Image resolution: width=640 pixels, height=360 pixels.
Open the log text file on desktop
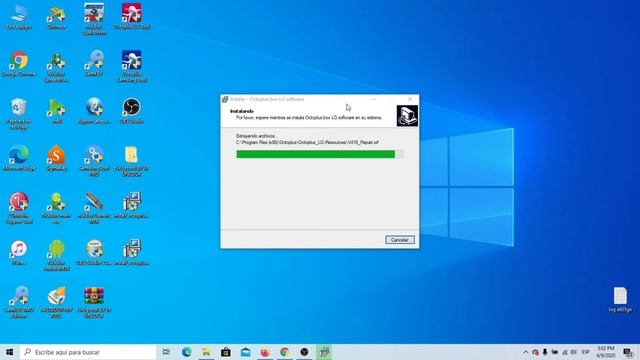pyautogui.click(x=620, y=300)
